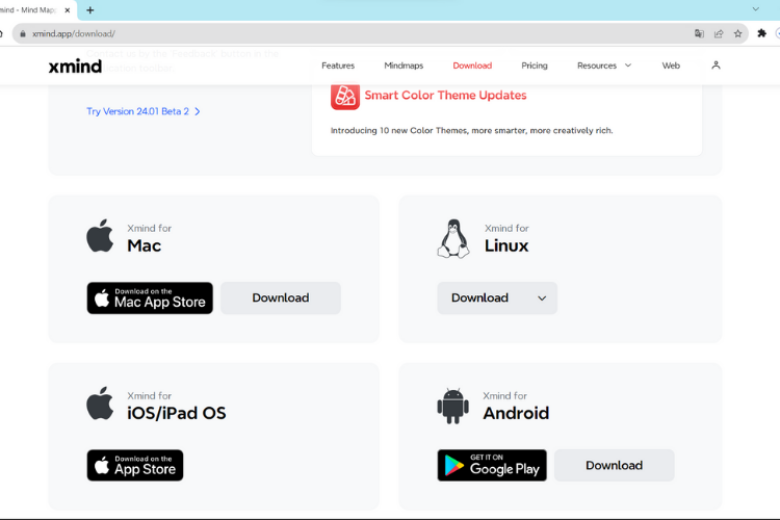This screenshot has width=780, height=520.
Task: Bookmark this page with star icon
Action: (x=738, y=34)
